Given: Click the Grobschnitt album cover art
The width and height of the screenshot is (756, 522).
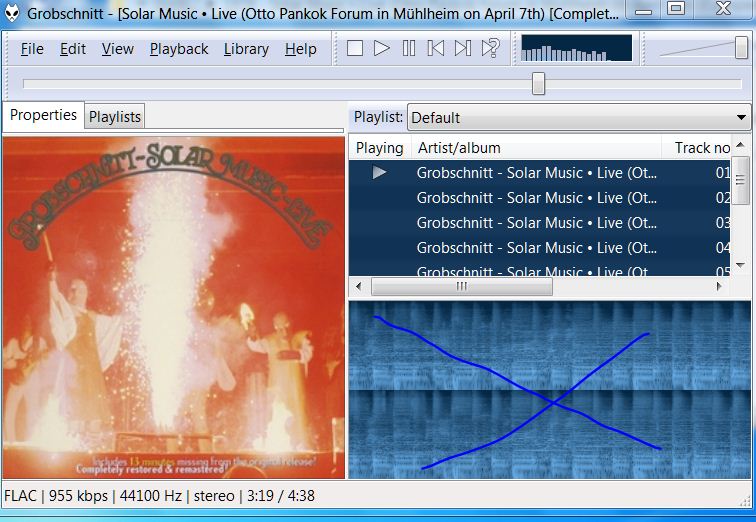Looking at the screenshot, I should (x=174, y=308).
